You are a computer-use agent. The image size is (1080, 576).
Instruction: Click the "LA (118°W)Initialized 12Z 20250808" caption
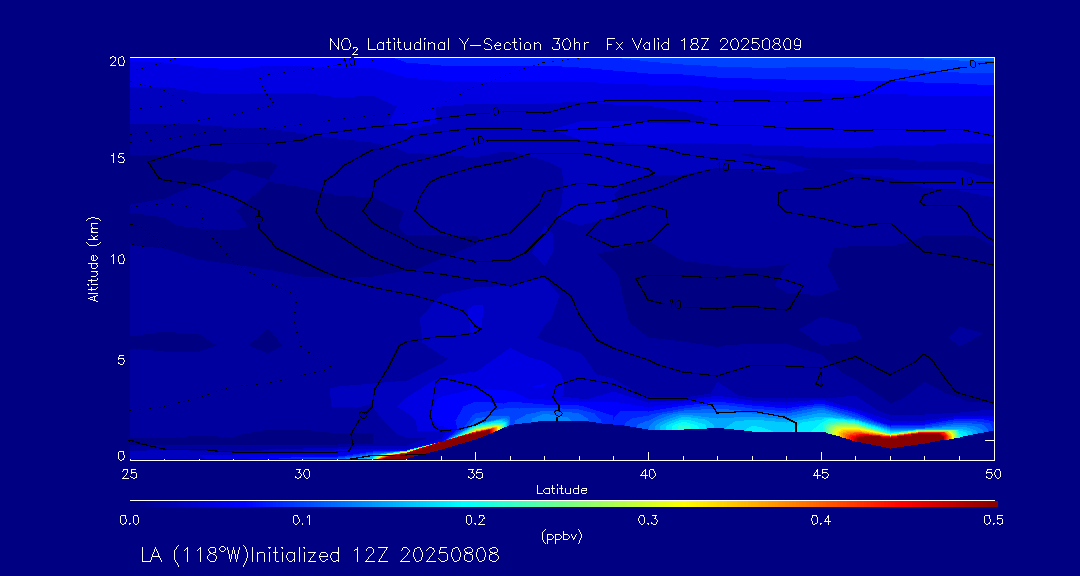pos(320,555)
